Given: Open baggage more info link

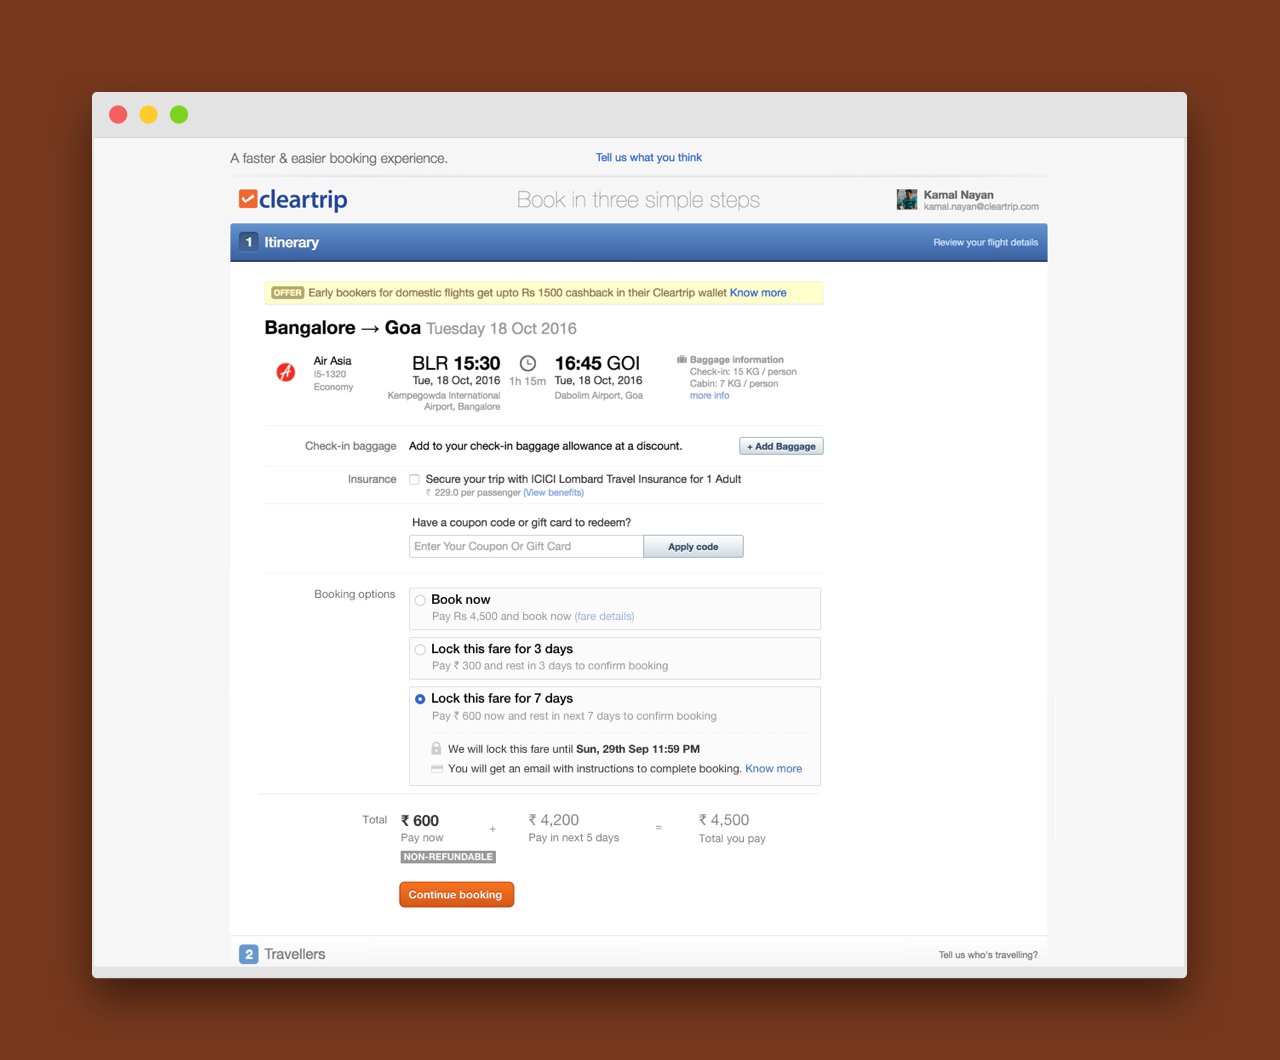Looking at the screenshot, I should [709, 396].
